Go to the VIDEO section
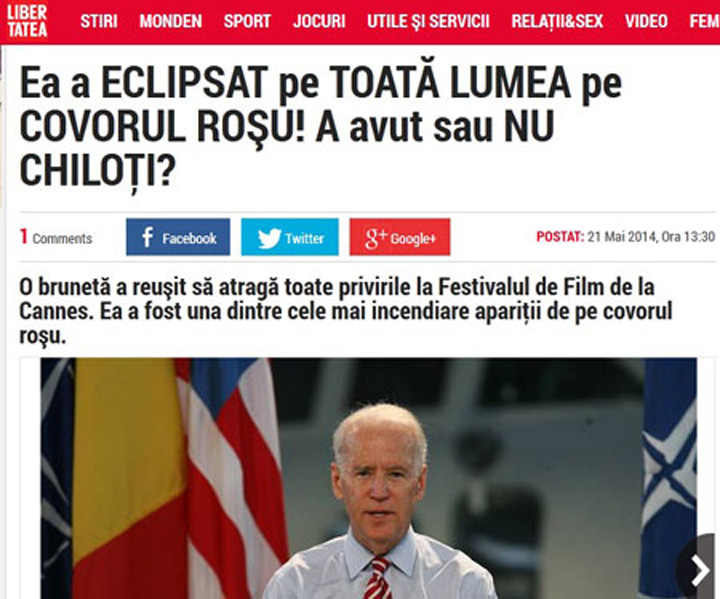 click(646, 21)
